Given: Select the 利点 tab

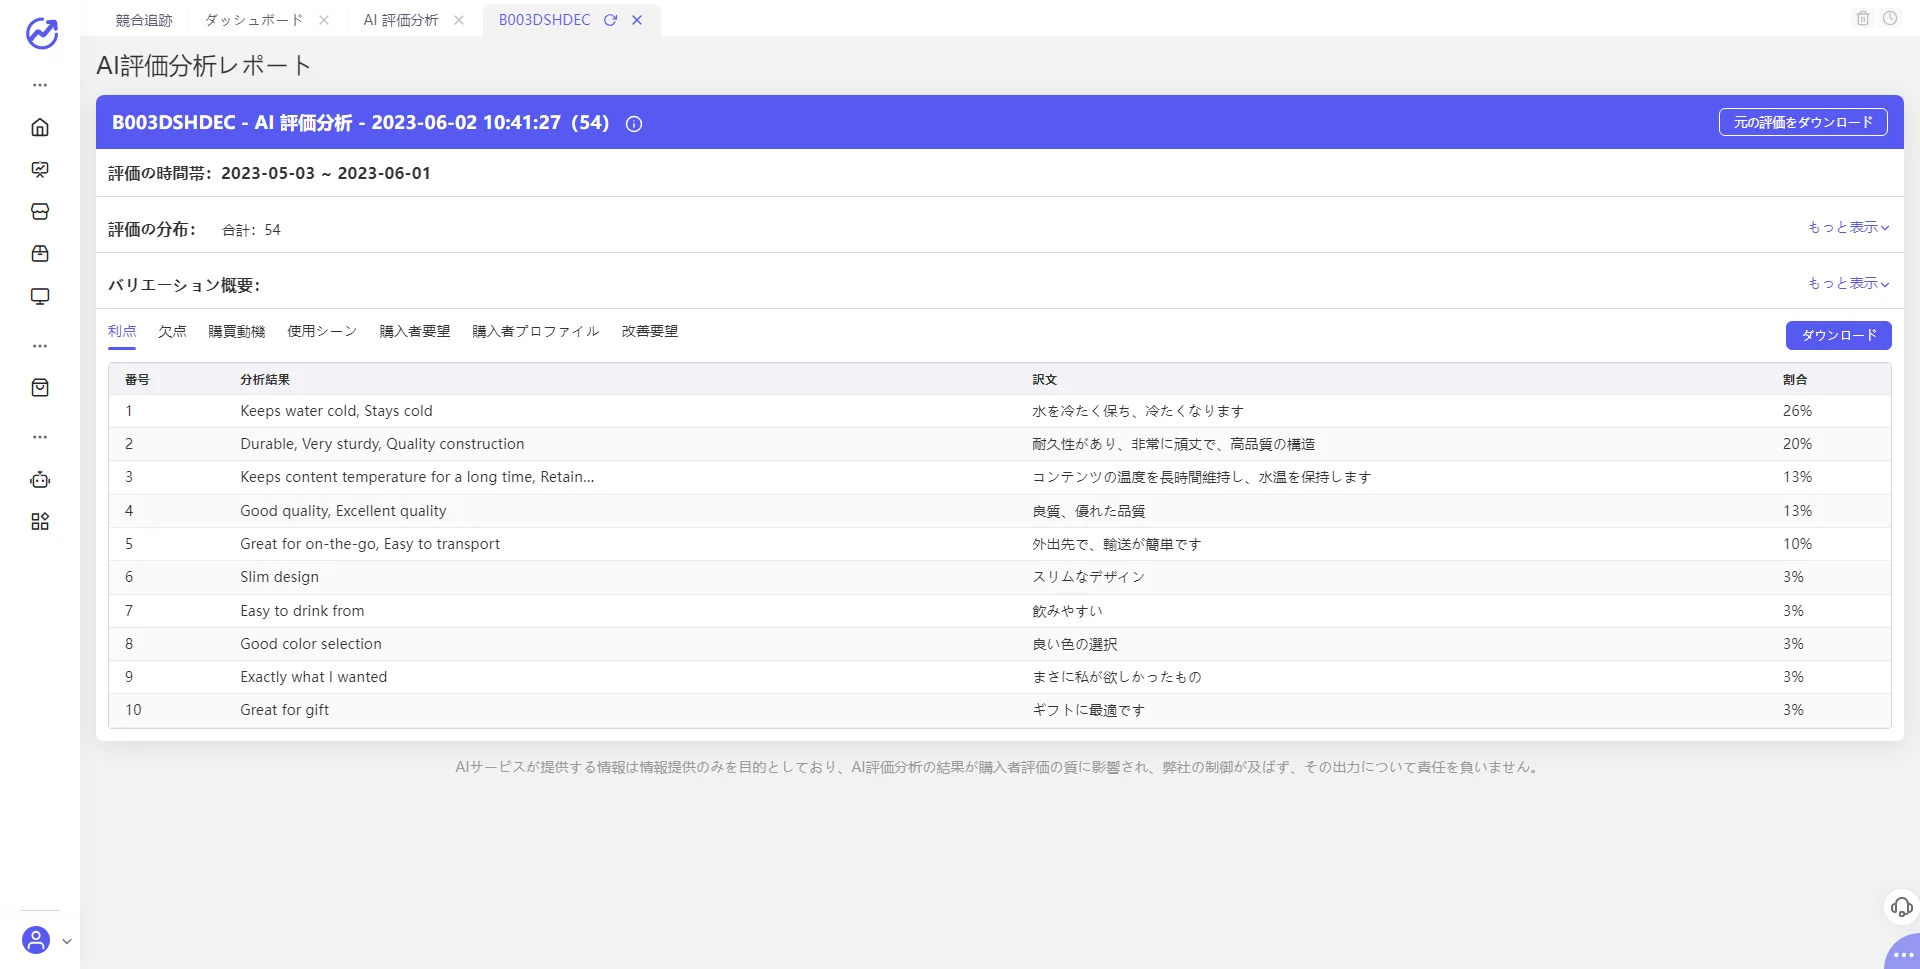Looking at the screenshot, I should tap(122, 331).
